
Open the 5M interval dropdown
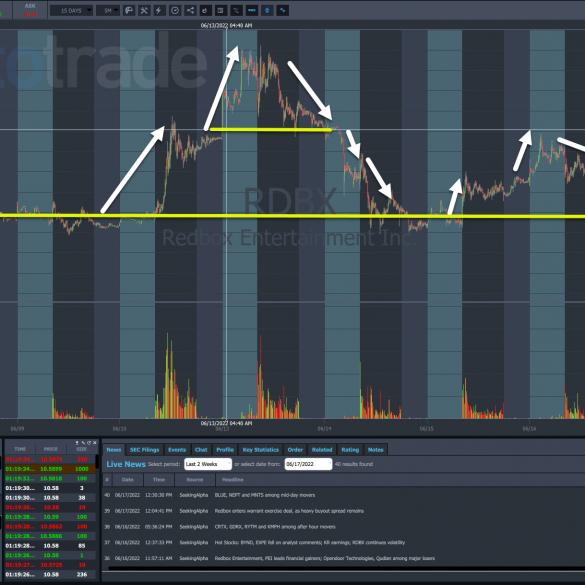point(108,10)
